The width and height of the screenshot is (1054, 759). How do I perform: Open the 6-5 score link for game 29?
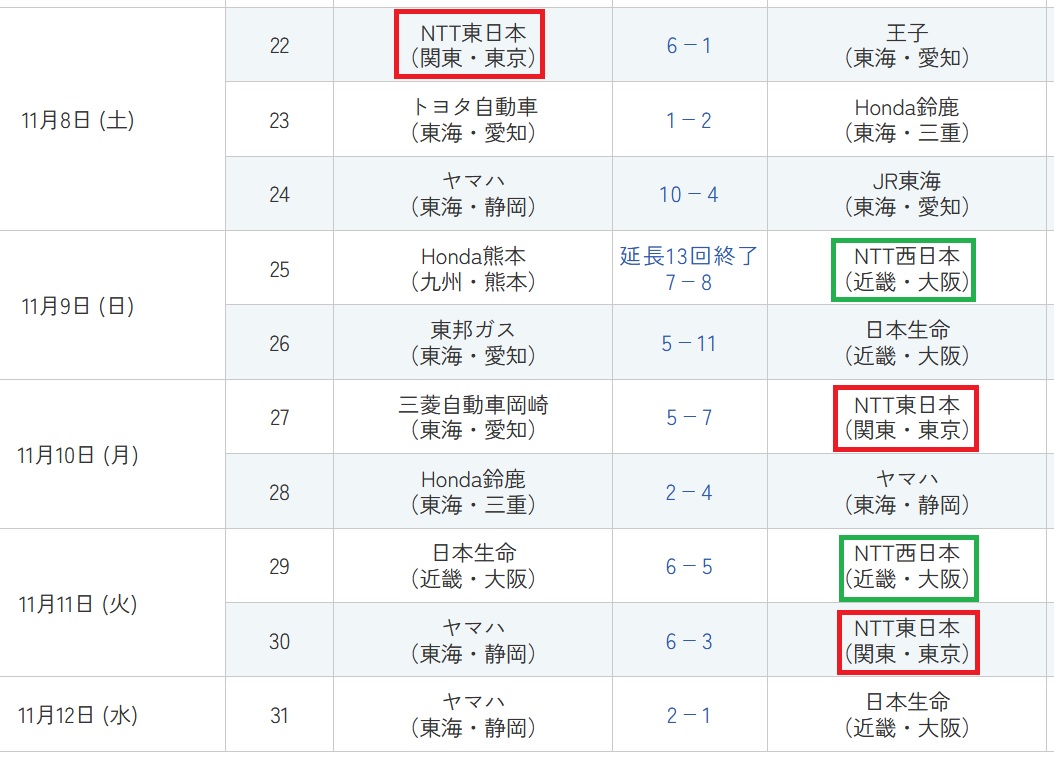688,567
